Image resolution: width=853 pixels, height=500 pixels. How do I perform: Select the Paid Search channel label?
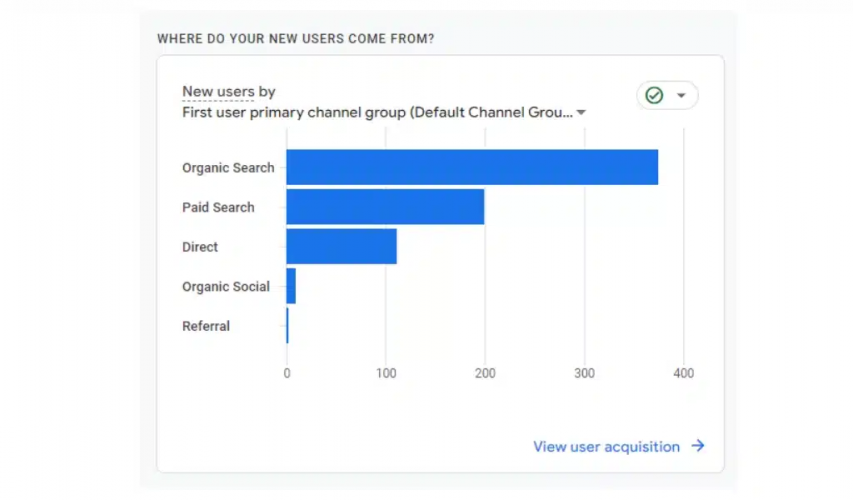(218, 207)
